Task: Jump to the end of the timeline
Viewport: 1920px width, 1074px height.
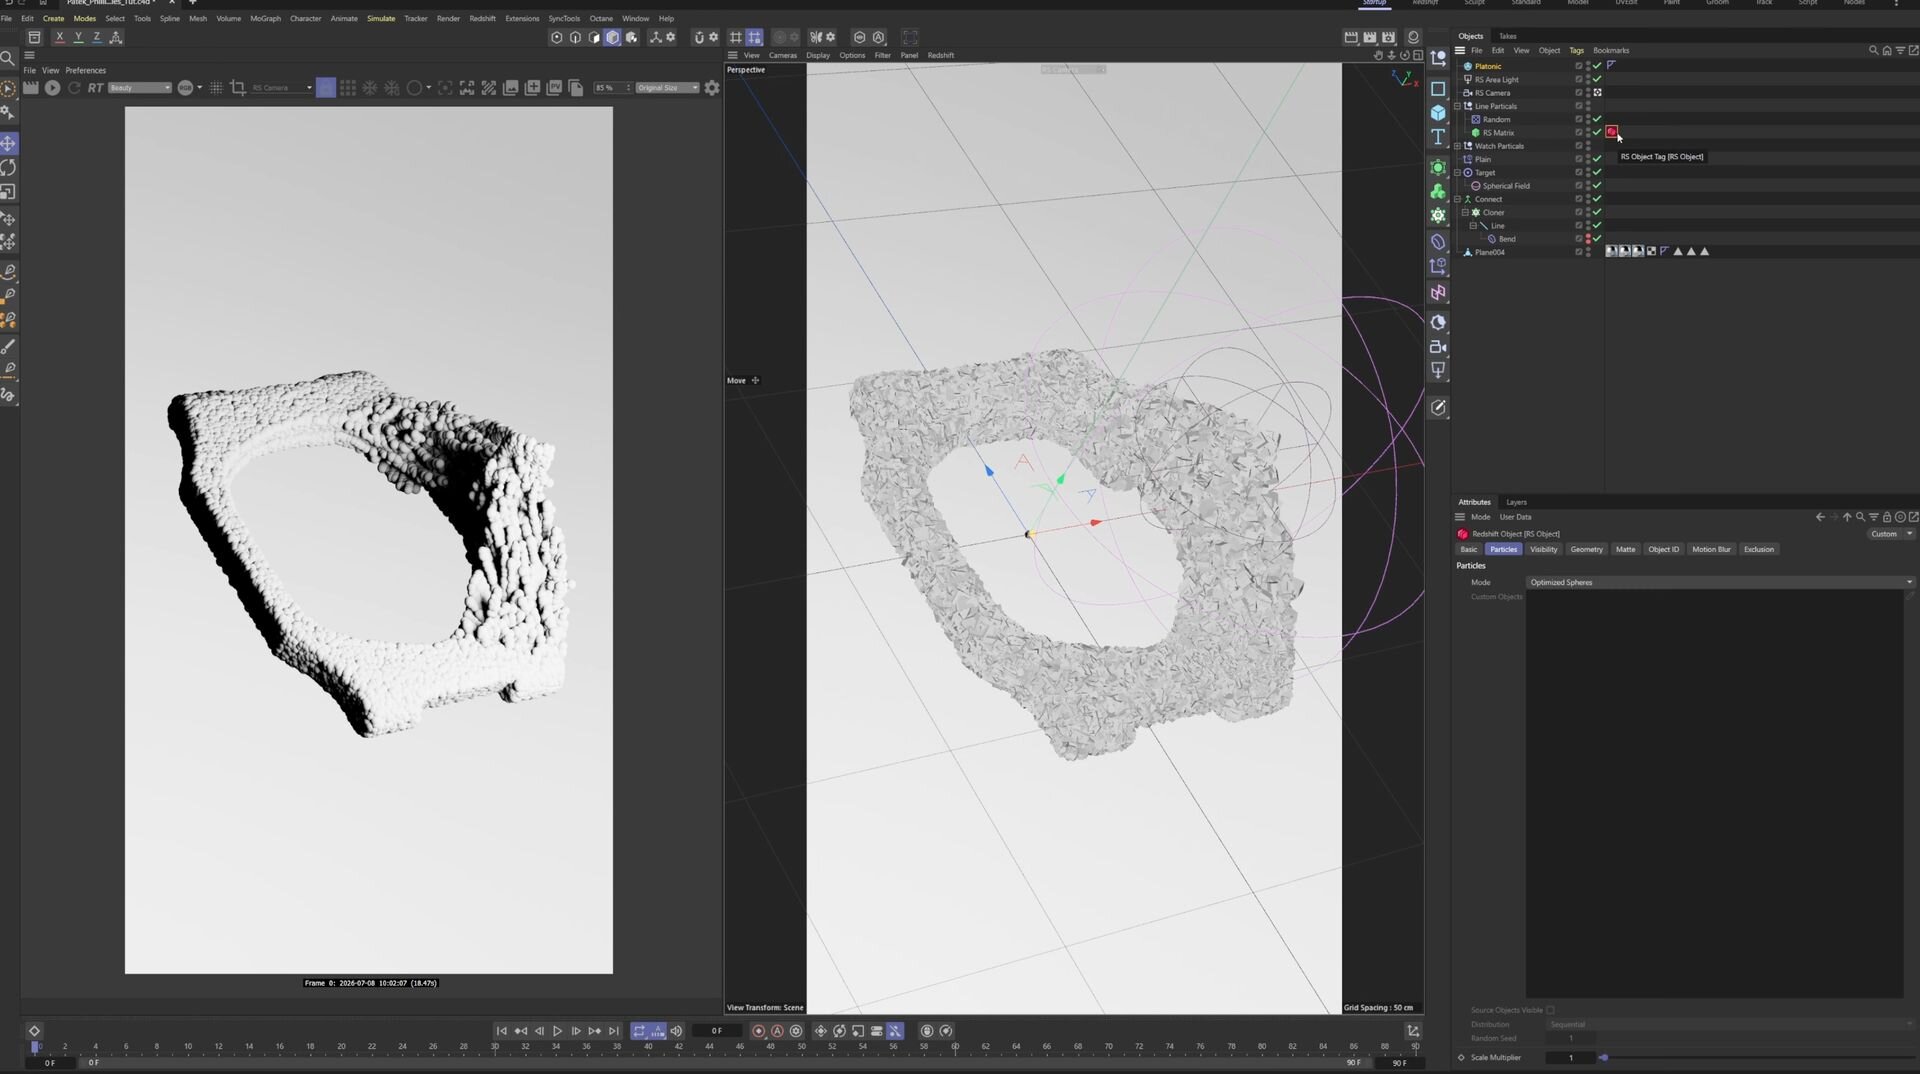Action: [614, 1031]
